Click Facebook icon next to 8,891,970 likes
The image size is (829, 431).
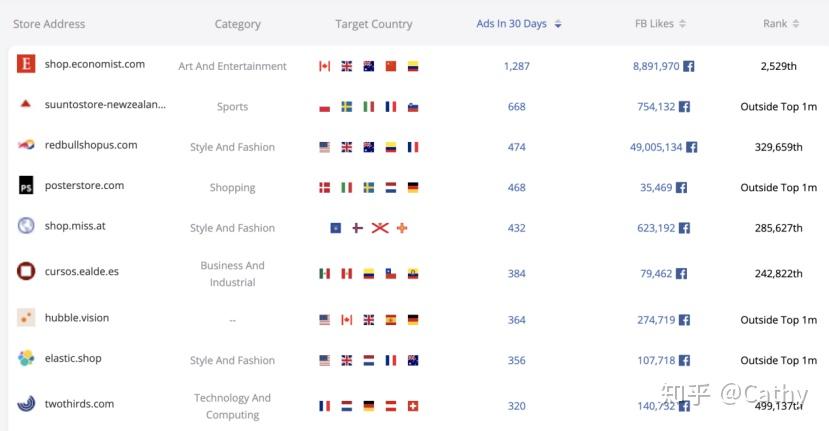(x=689, y=66)
